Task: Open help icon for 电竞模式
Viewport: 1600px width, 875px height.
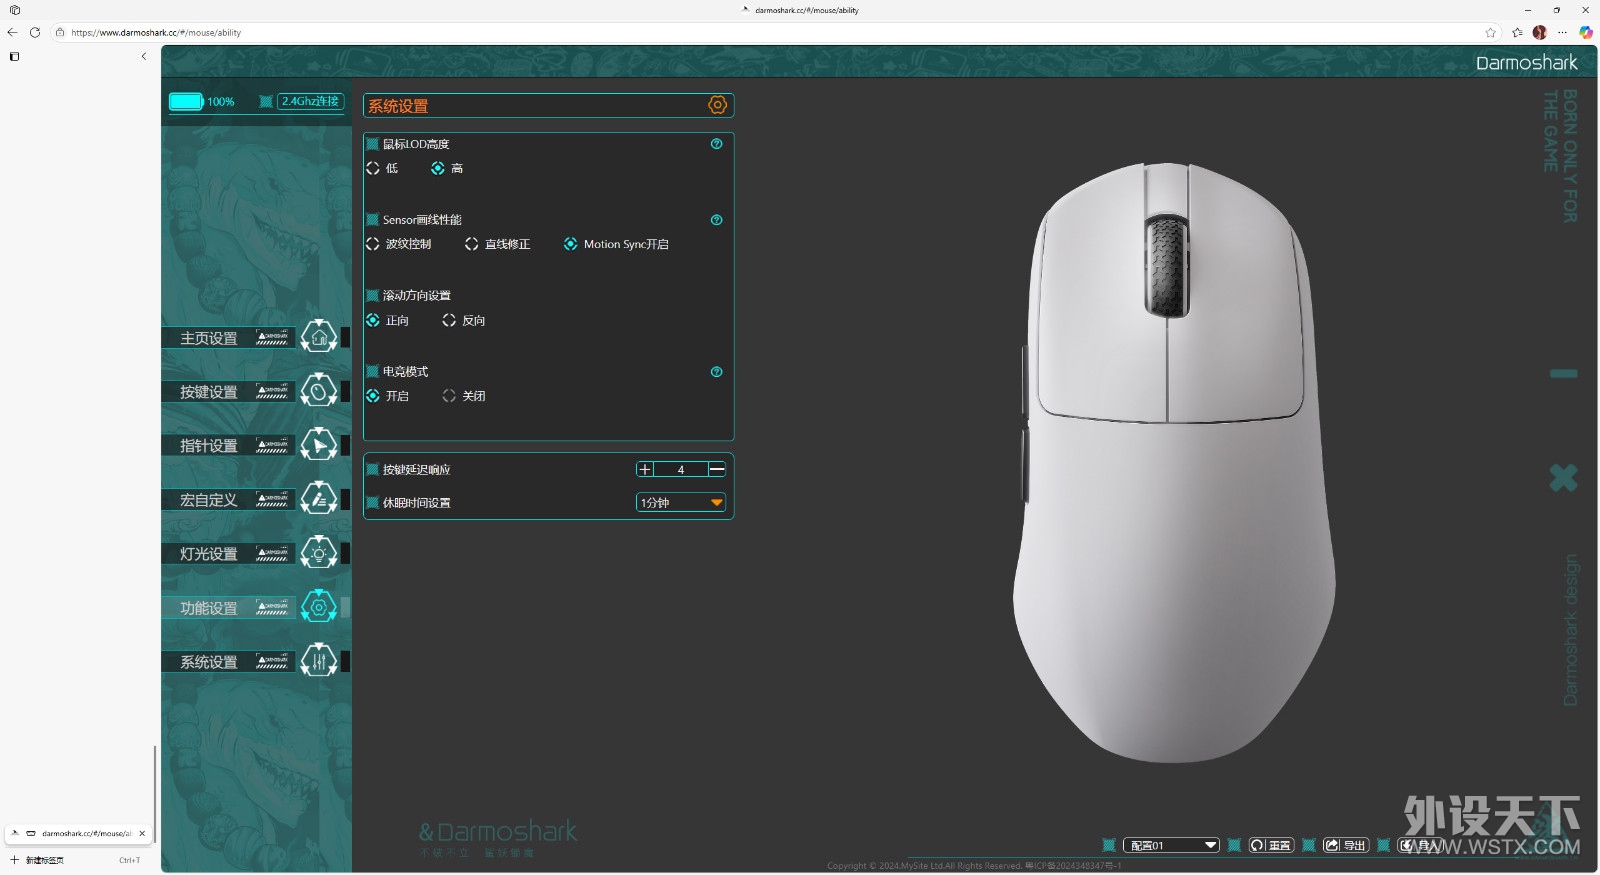Action: pyautogui.click(x=716, y=372)
